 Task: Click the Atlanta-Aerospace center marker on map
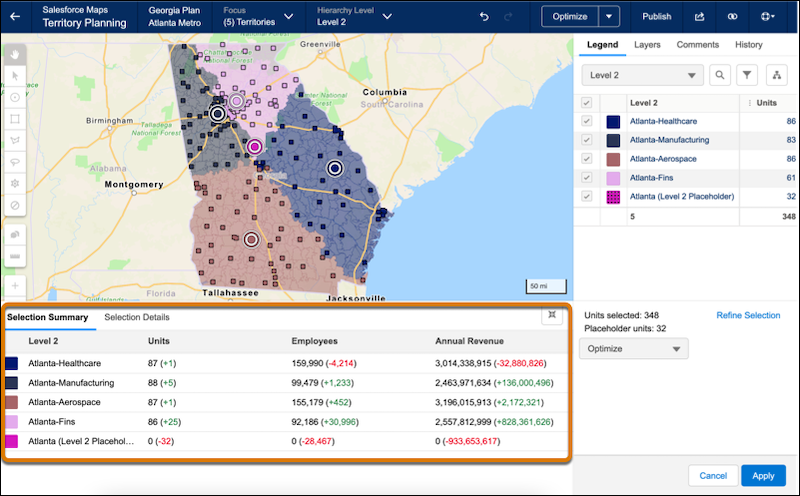pos(251,239)
